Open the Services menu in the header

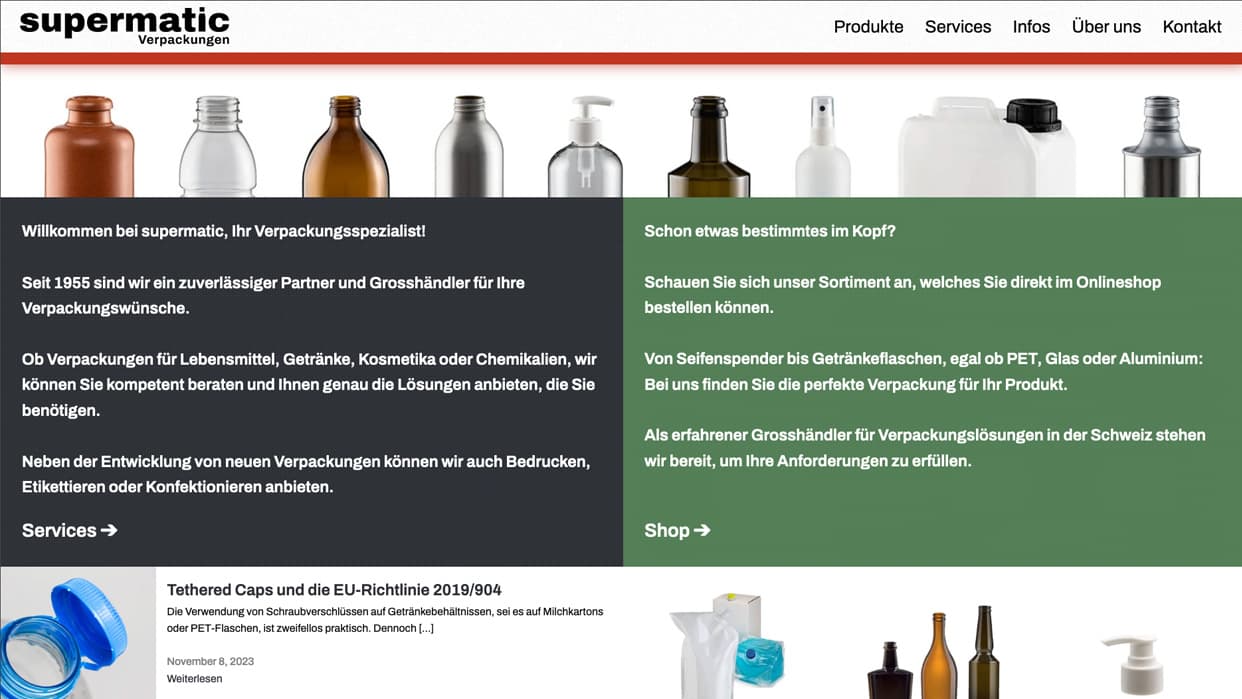click(x=958, y=27)
